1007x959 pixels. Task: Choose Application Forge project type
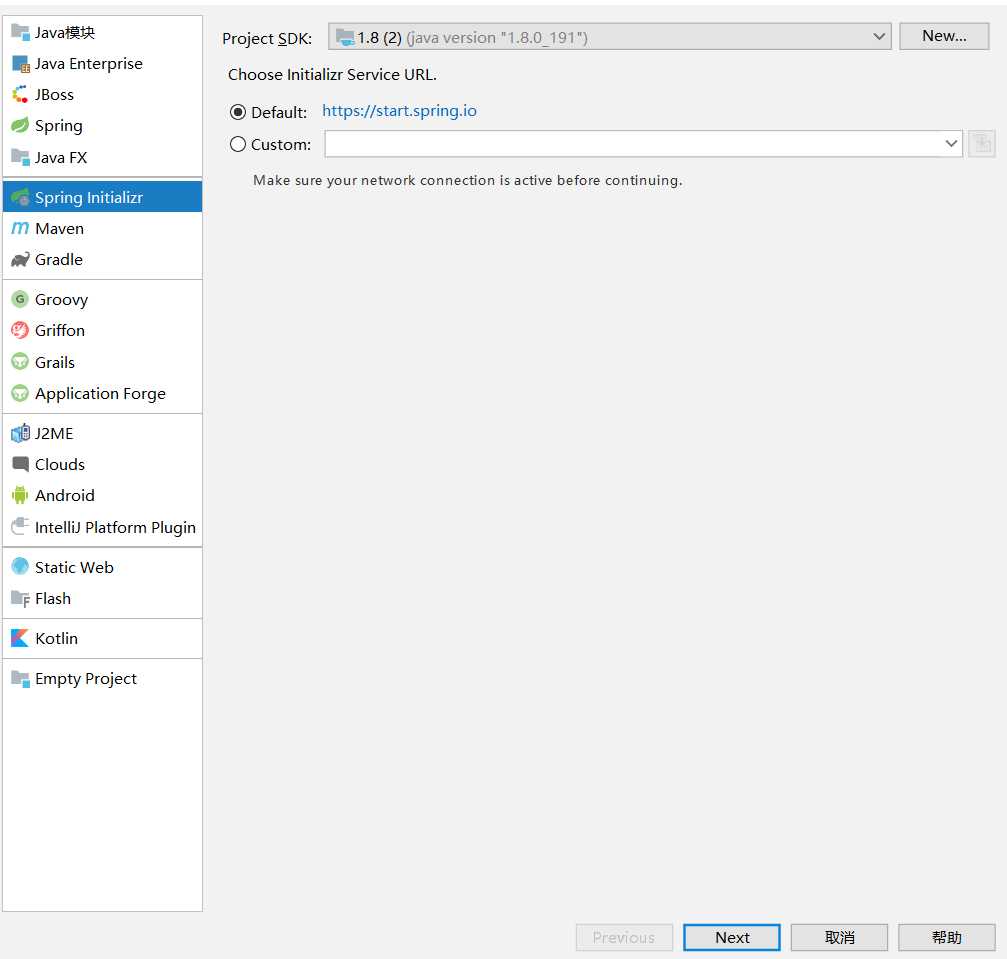(x=102, y=393)
